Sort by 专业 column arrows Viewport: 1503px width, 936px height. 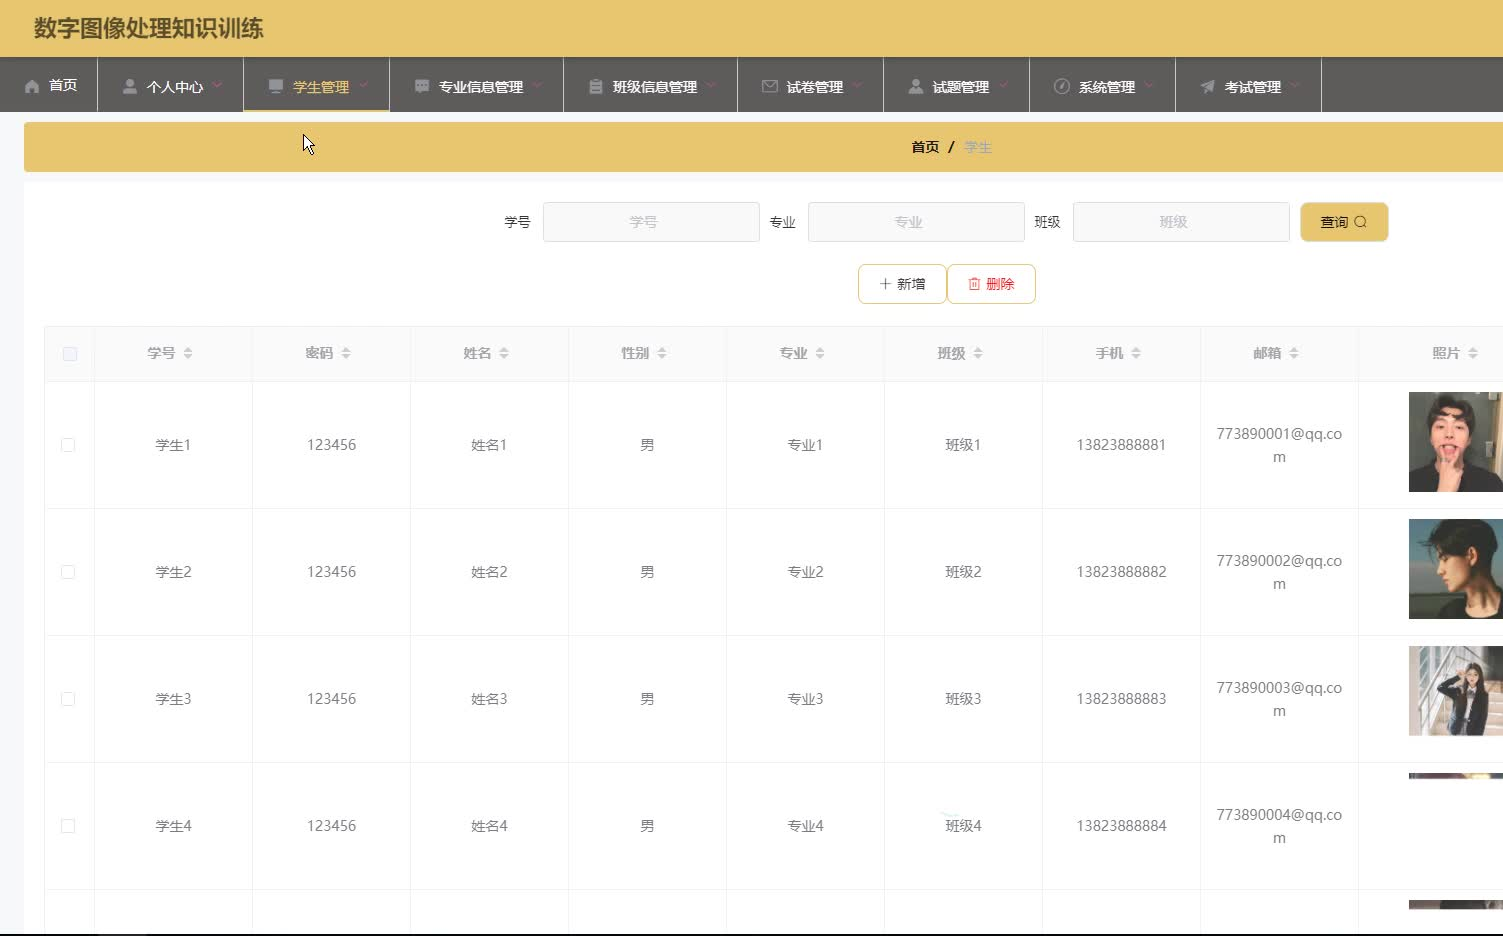[820, 353]
